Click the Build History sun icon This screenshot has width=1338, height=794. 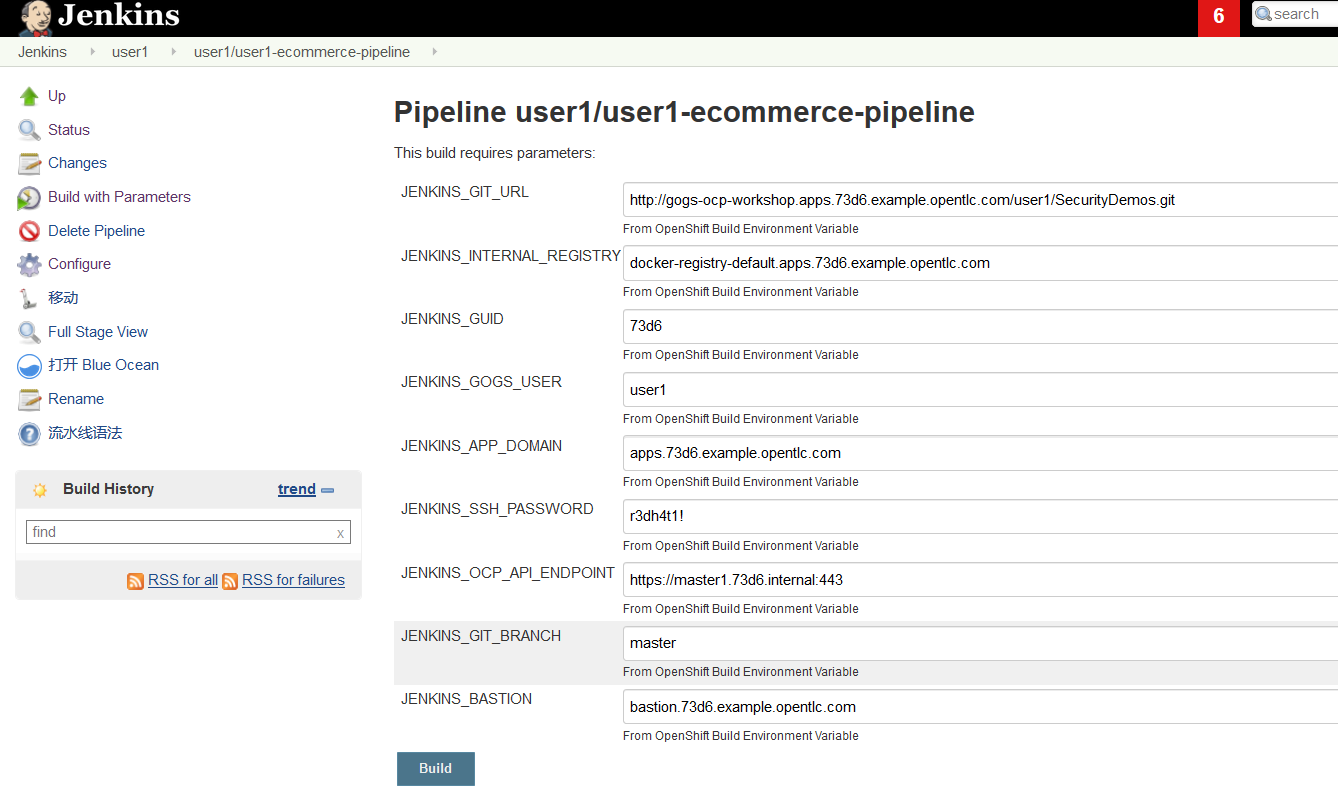point(40,490)
